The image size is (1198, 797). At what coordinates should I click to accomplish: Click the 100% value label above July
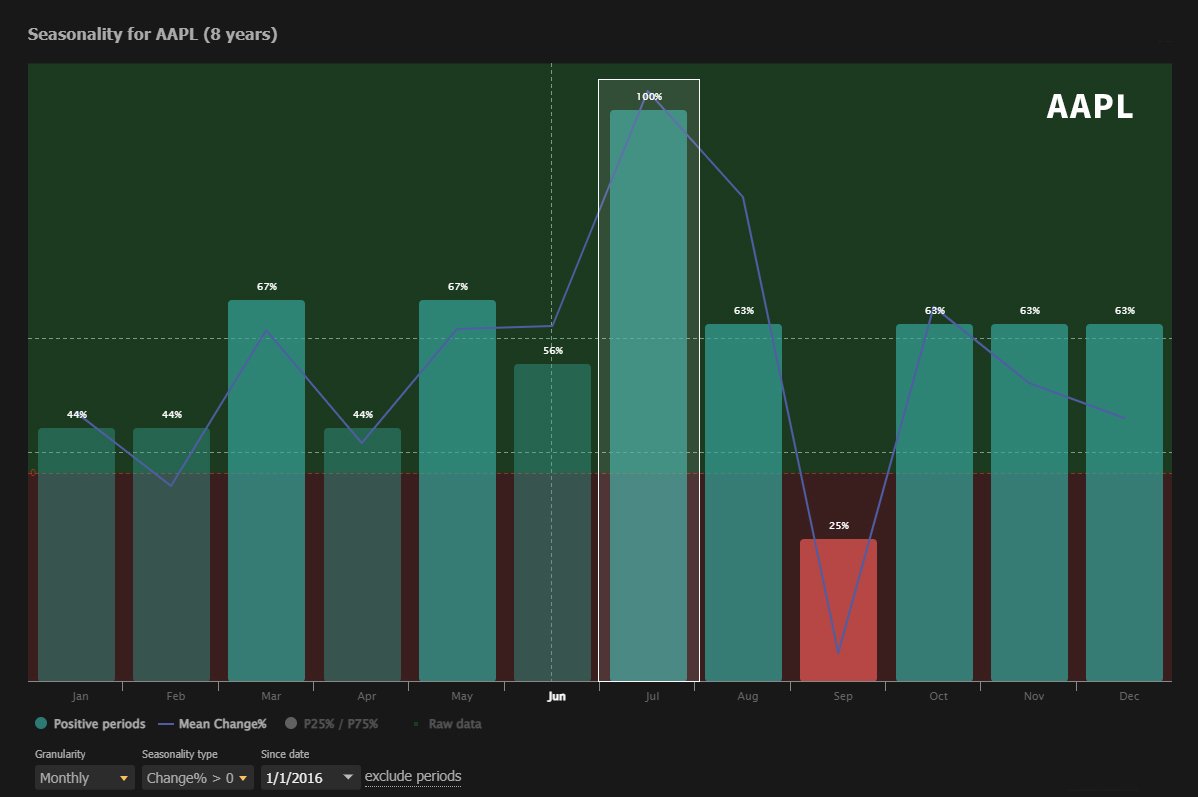click(x=649, y=96)
